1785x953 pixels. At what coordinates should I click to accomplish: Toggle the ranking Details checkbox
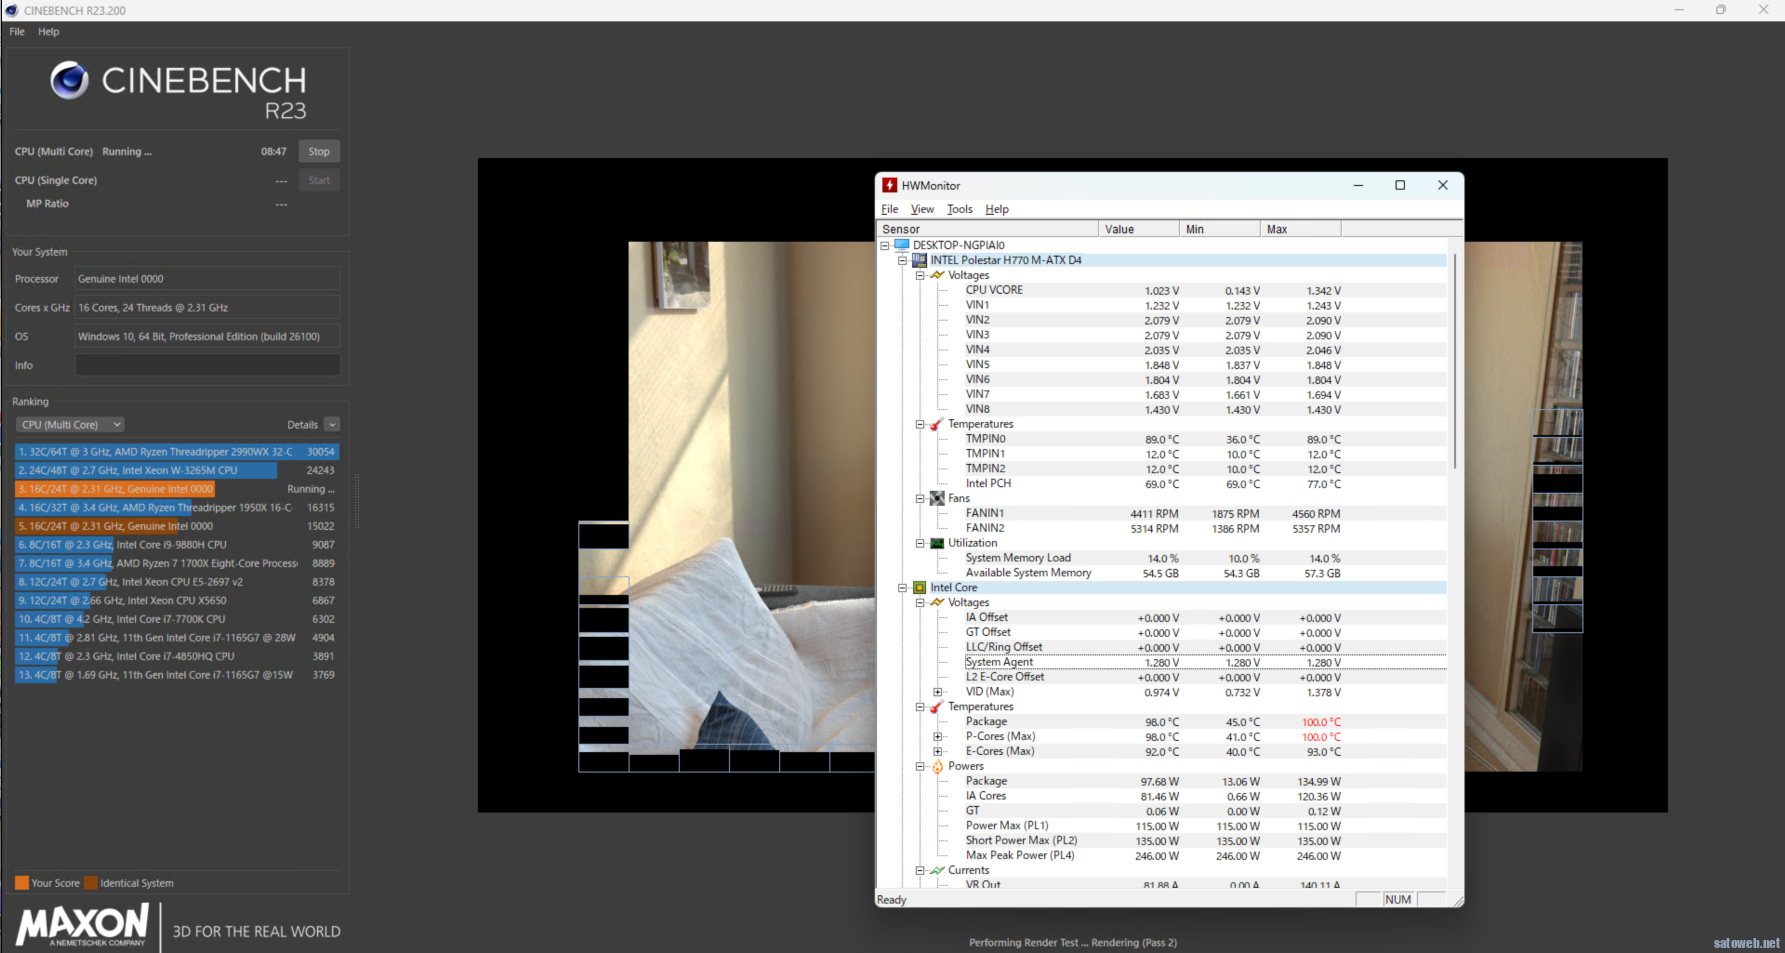333,425
